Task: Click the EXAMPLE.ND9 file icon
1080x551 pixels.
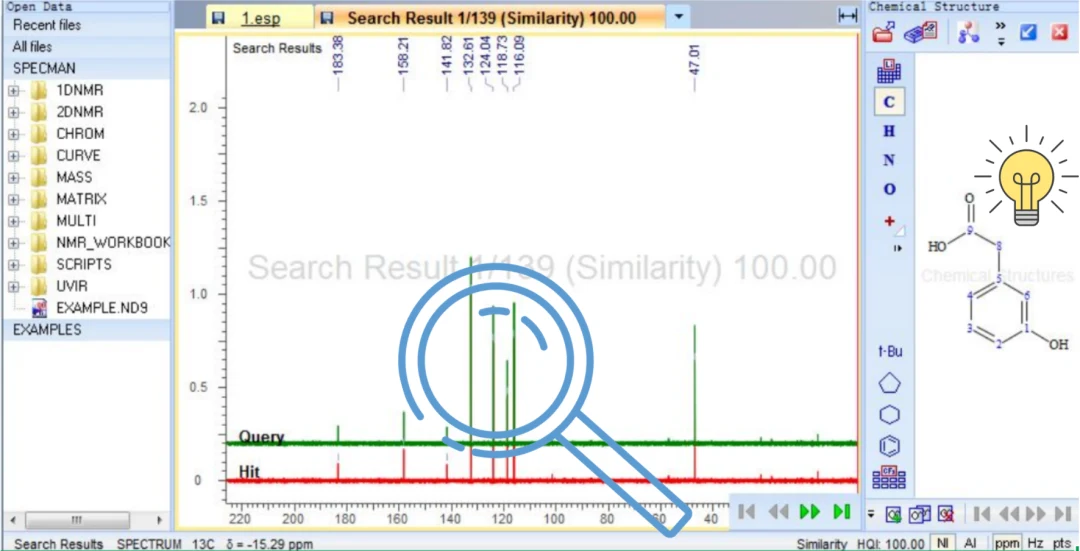Action: pos(39,308)
